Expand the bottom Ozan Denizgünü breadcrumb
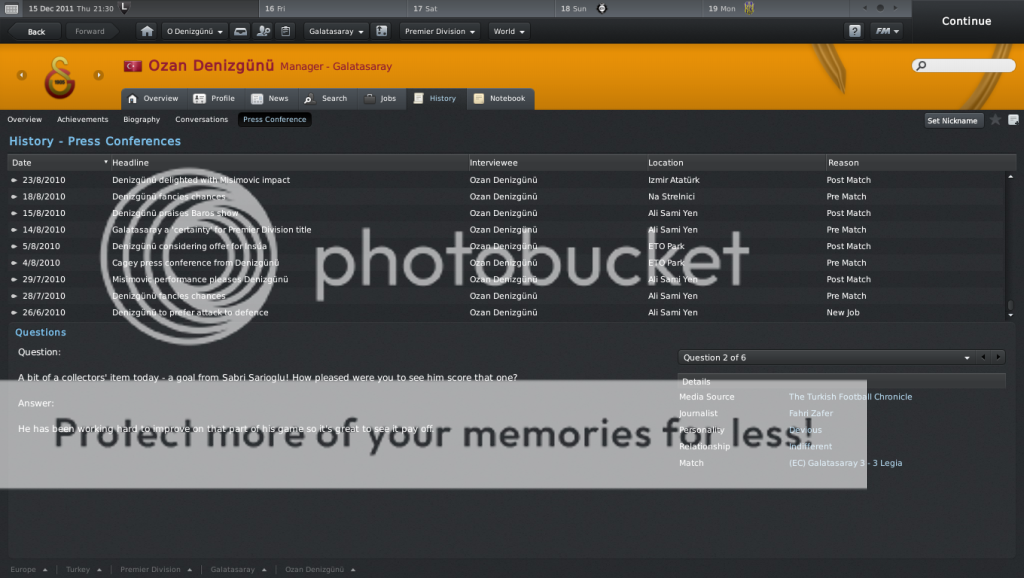 coord(320,570)
